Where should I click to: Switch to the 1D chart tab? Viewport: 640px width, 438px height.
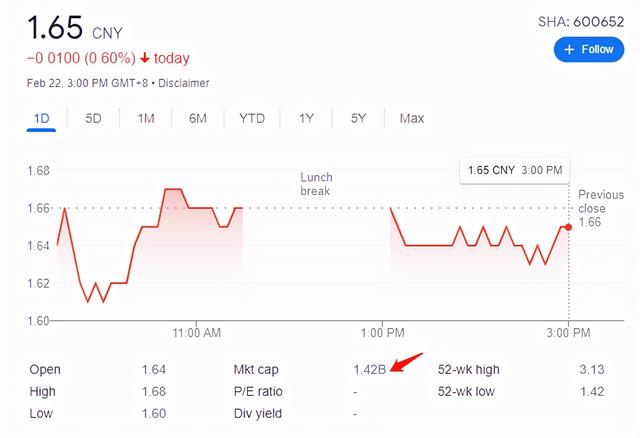coord(42,118)
